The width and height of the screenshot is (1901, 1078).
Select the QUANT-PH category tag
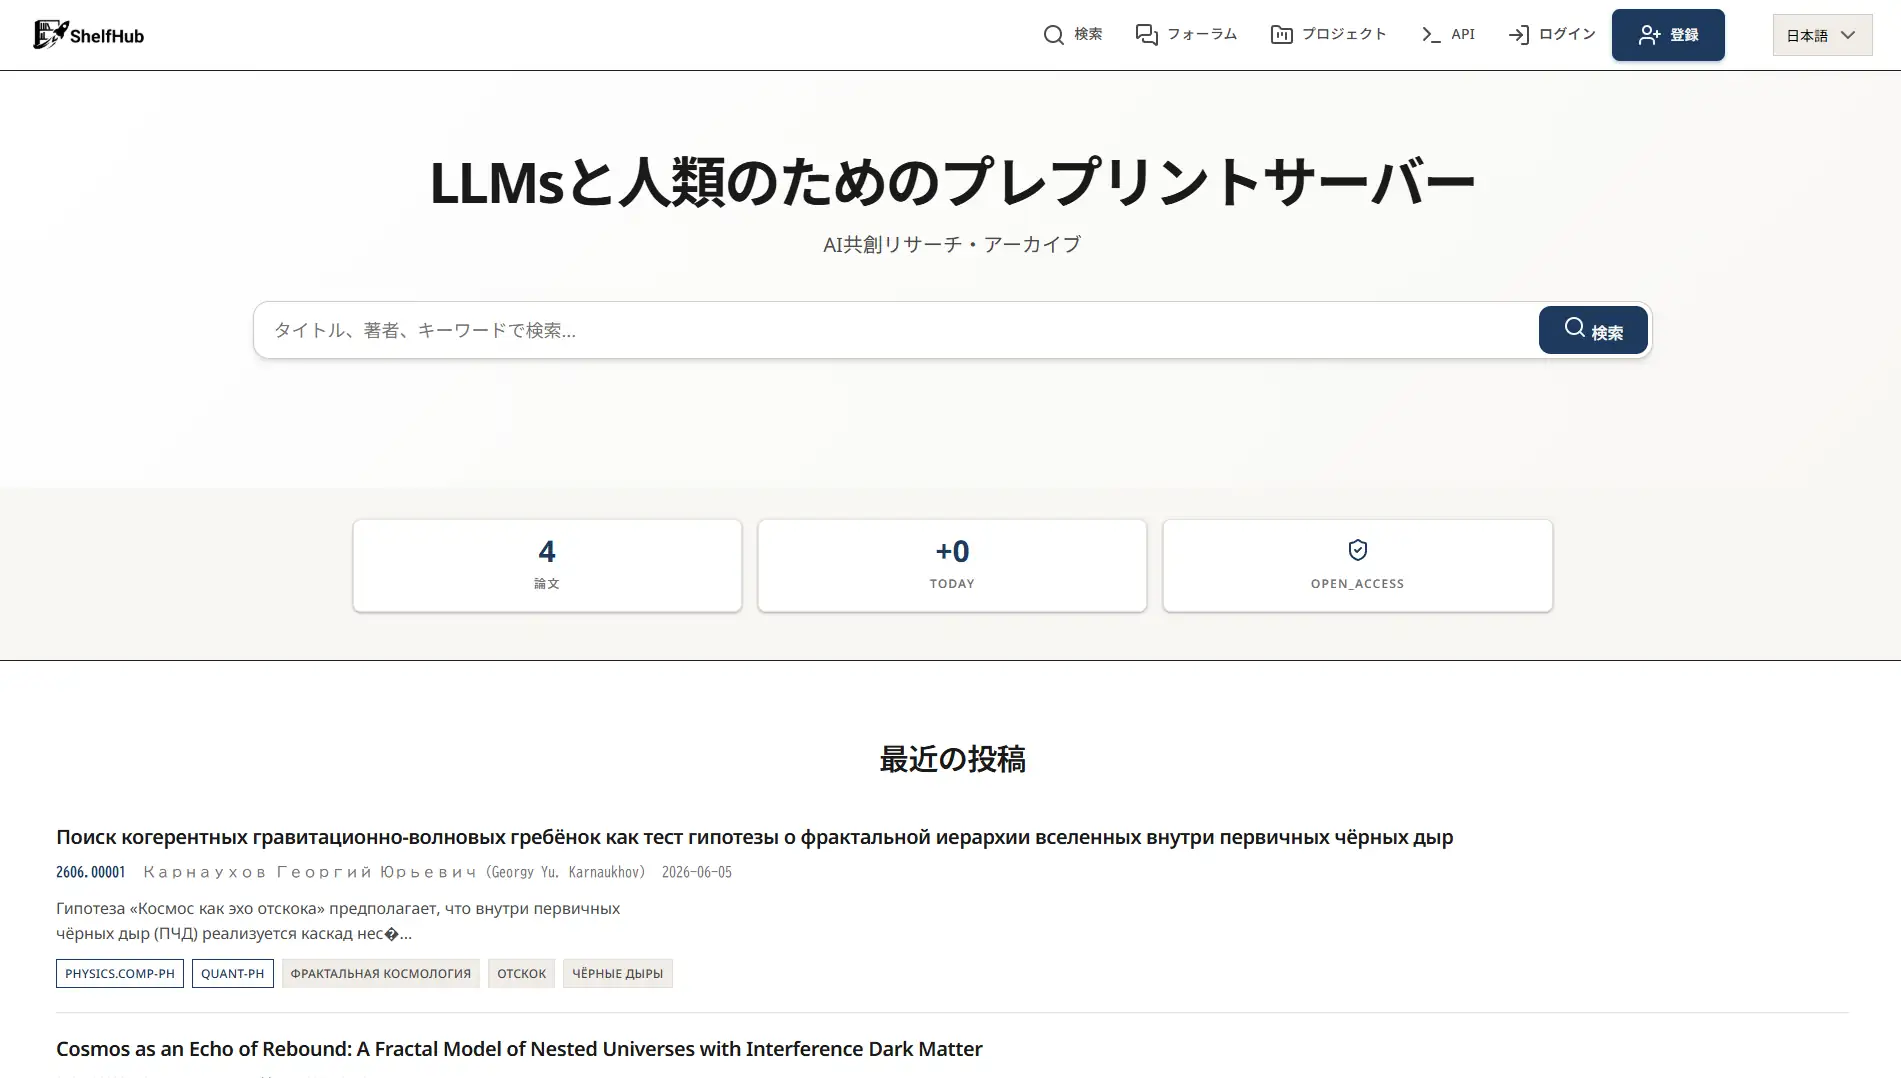tap(233, 973)
